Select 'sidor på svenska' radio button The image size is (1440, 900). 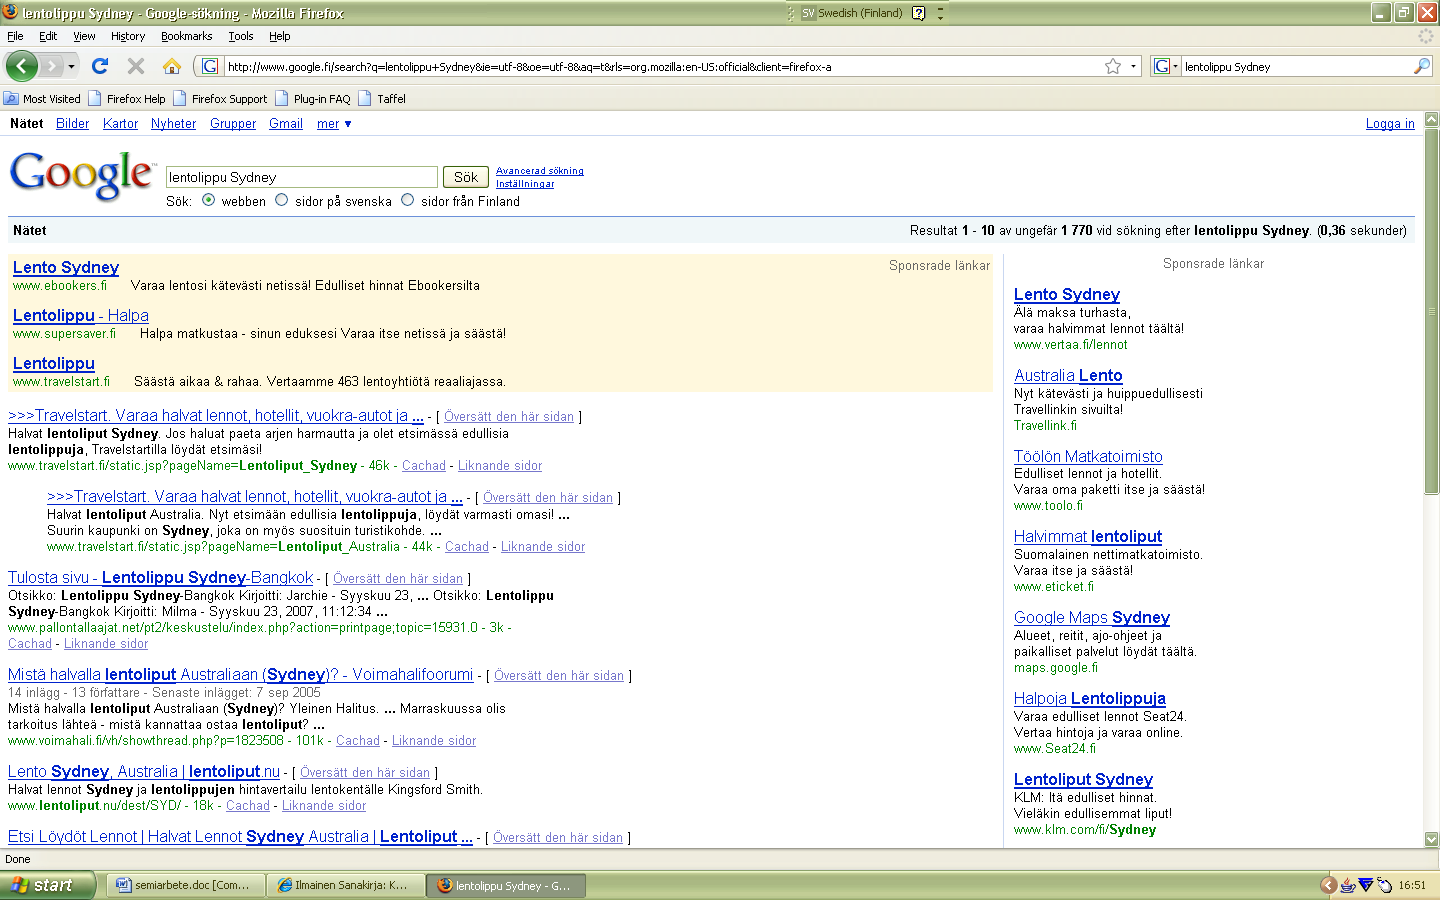pos(282,200)
